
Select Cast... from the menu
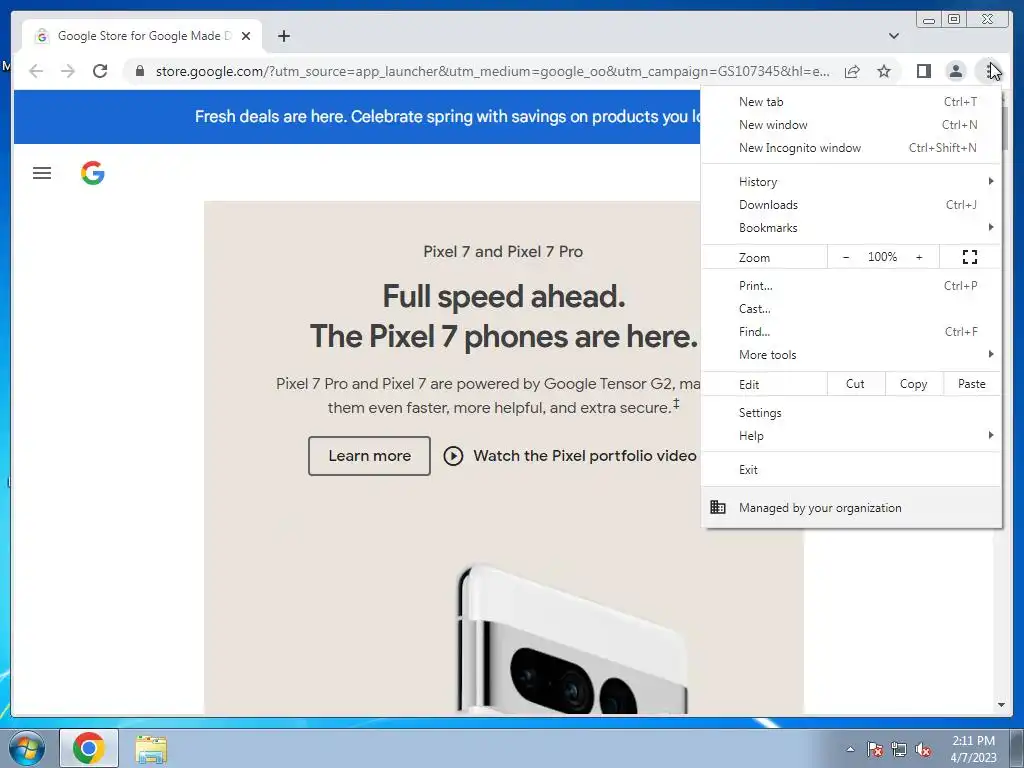tap(851, 309)
